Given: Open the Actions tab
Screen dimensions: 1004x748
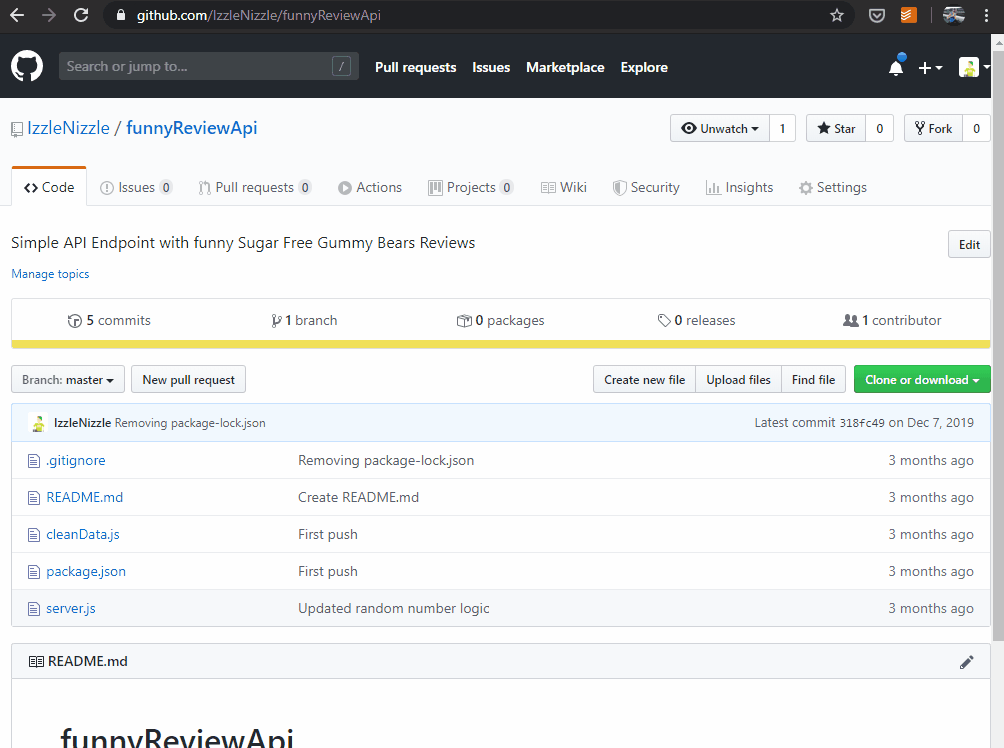Looking at the screenshot, I should pyautogui.click(x=370, y=187).
